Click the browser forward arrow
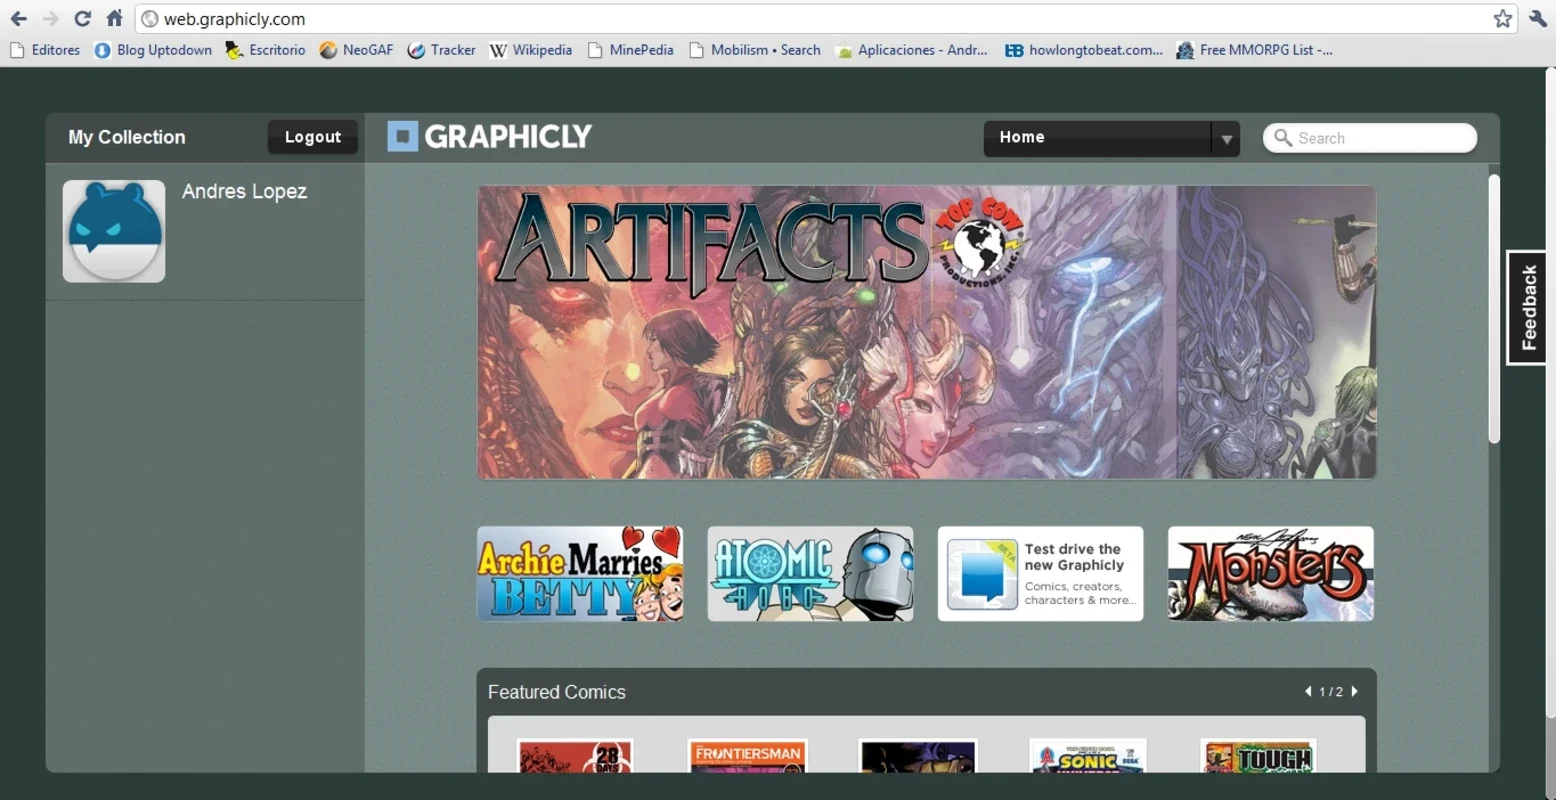The width and height of the screenshot is (1556, 800). click(x=51, y=18)
